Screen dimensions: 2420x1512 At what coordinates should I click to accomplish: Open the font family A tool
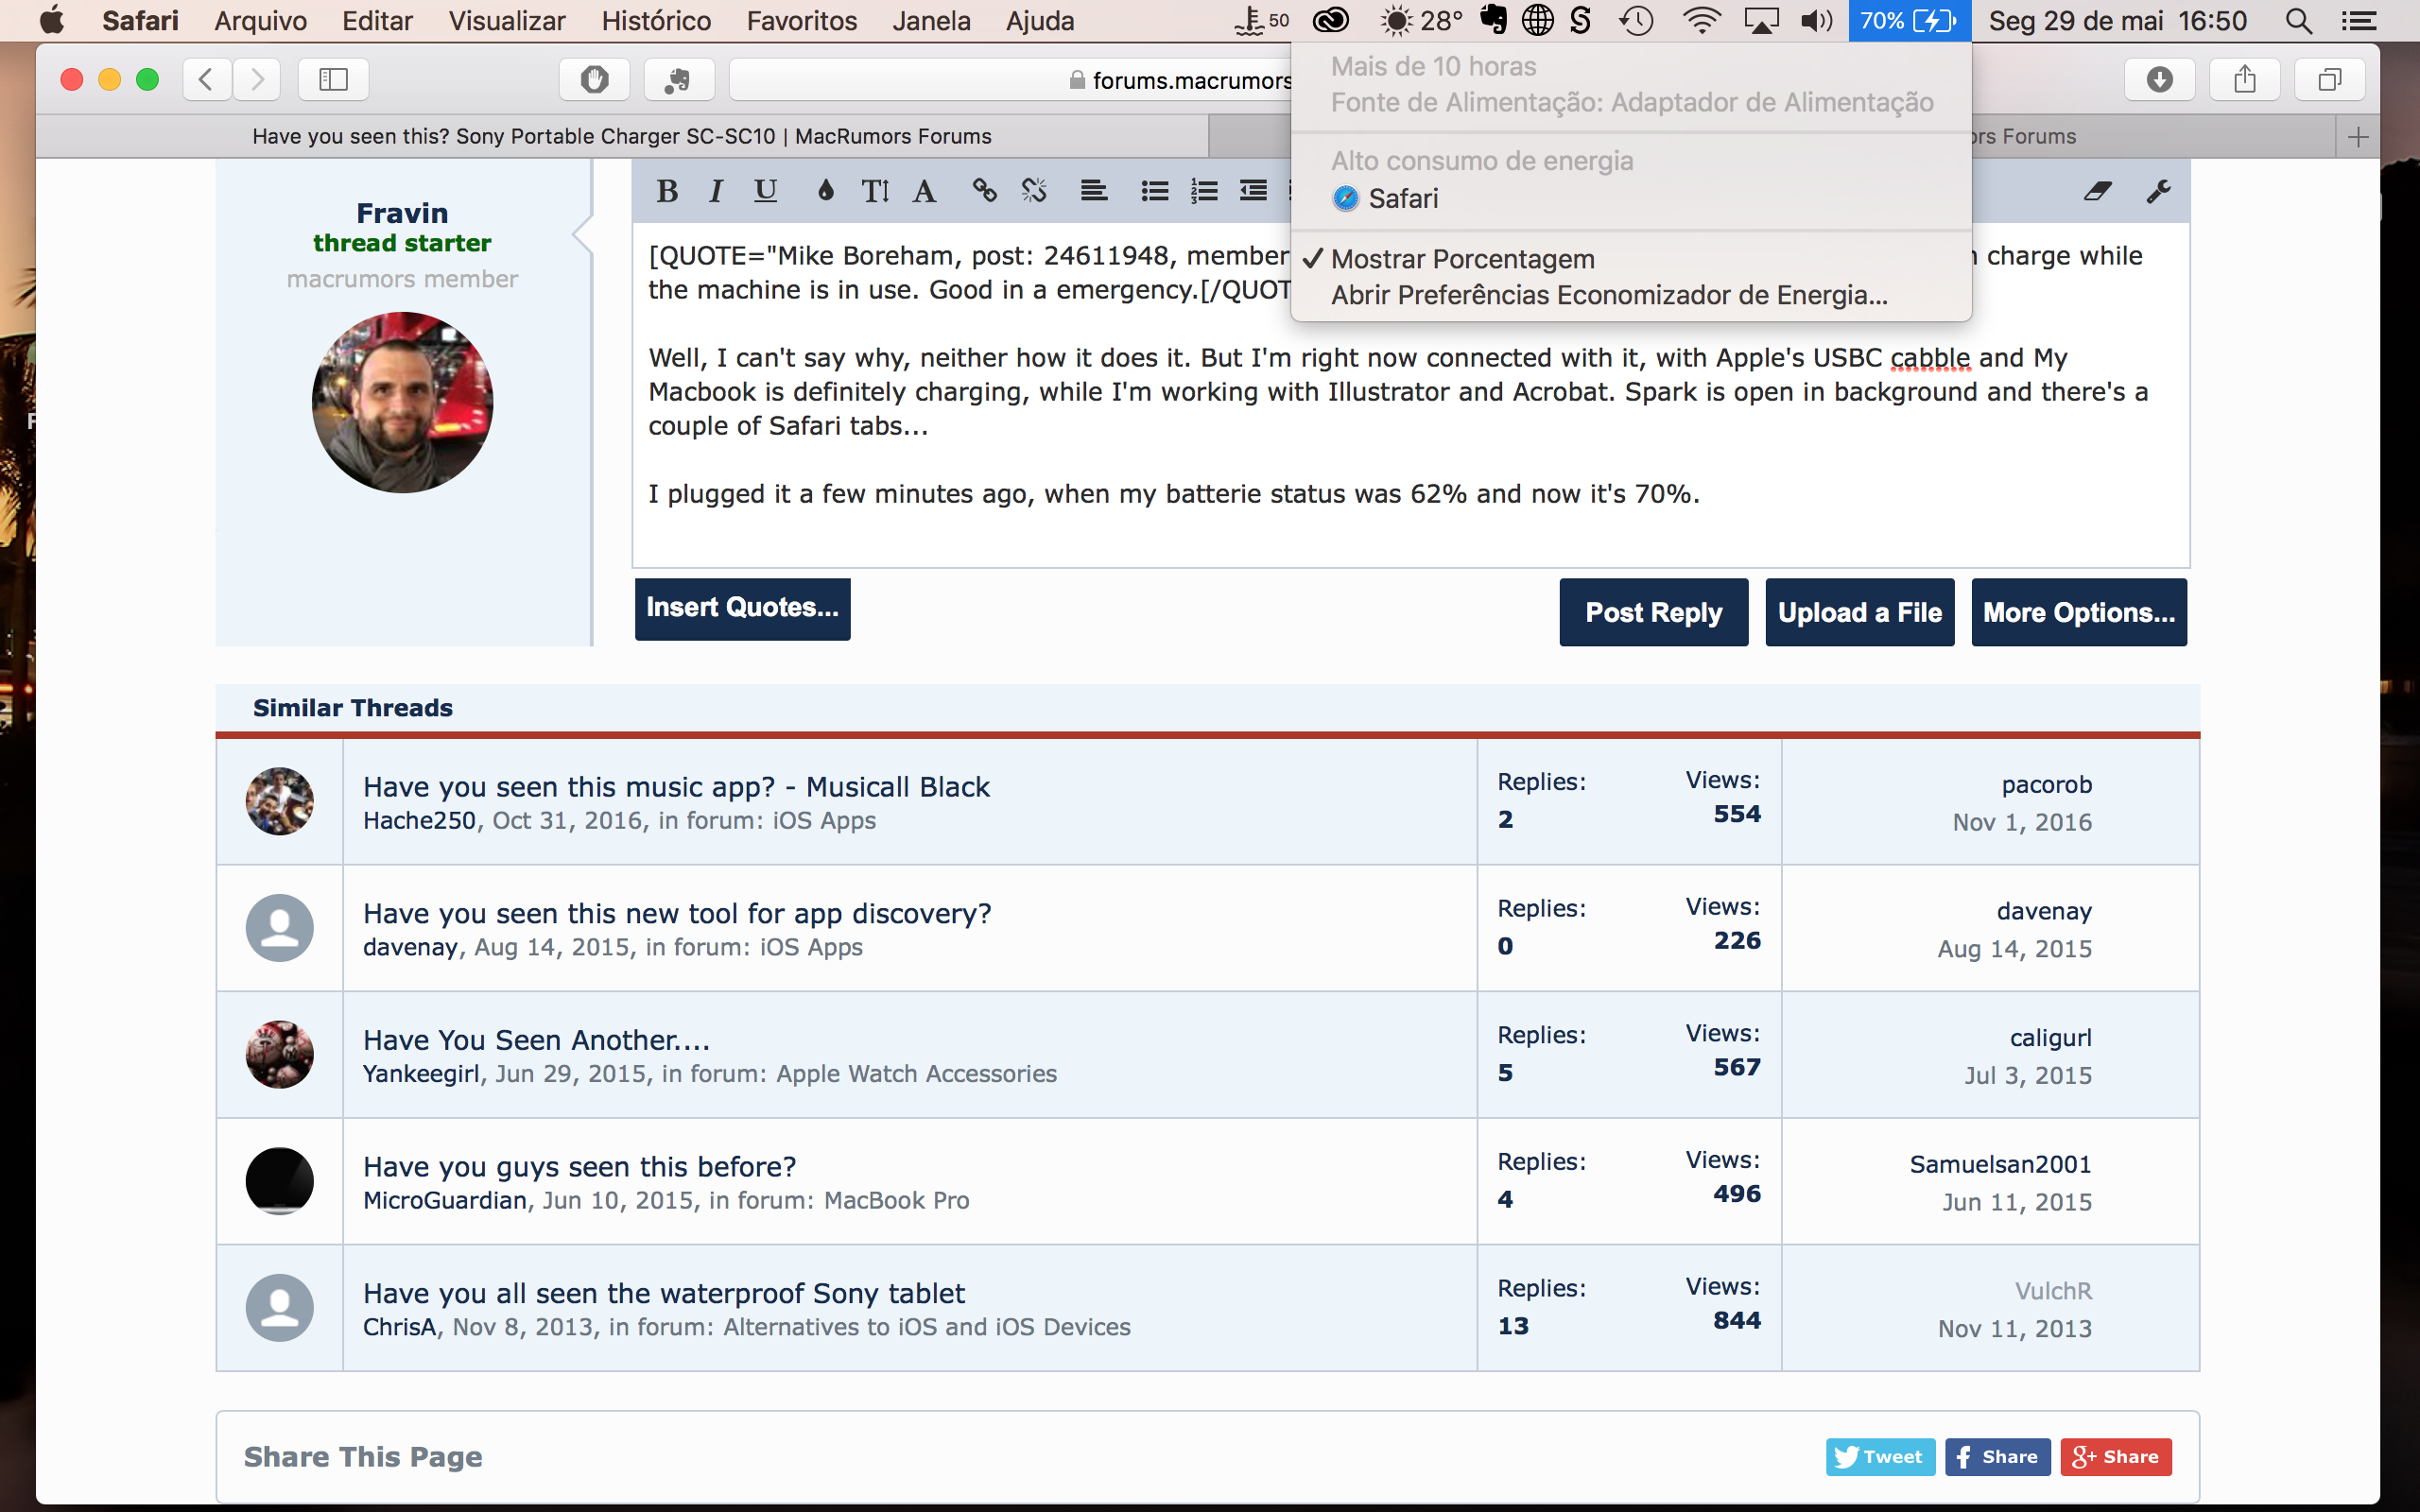pos(924,191)
